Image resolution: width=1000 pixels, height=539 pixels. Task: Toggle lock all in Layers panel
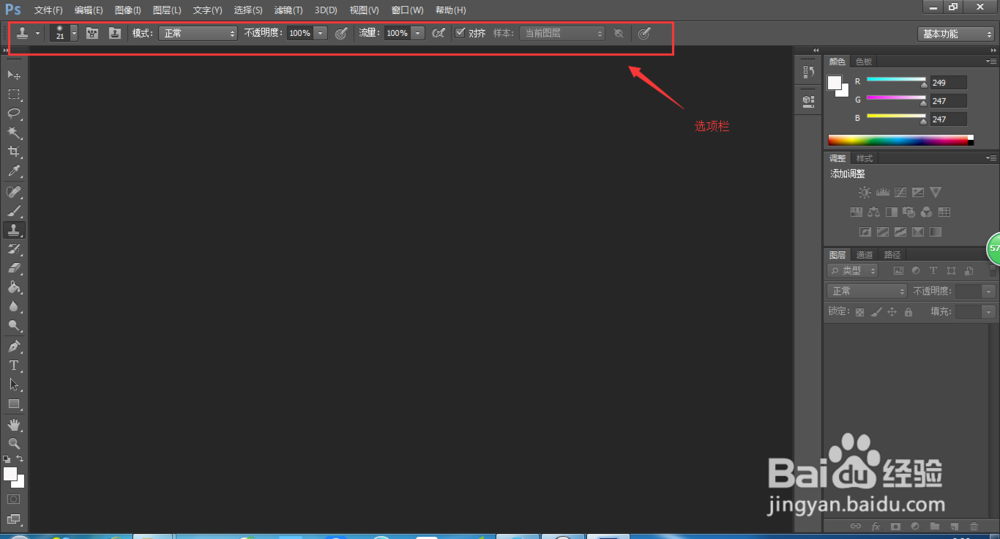coord(908,312)
